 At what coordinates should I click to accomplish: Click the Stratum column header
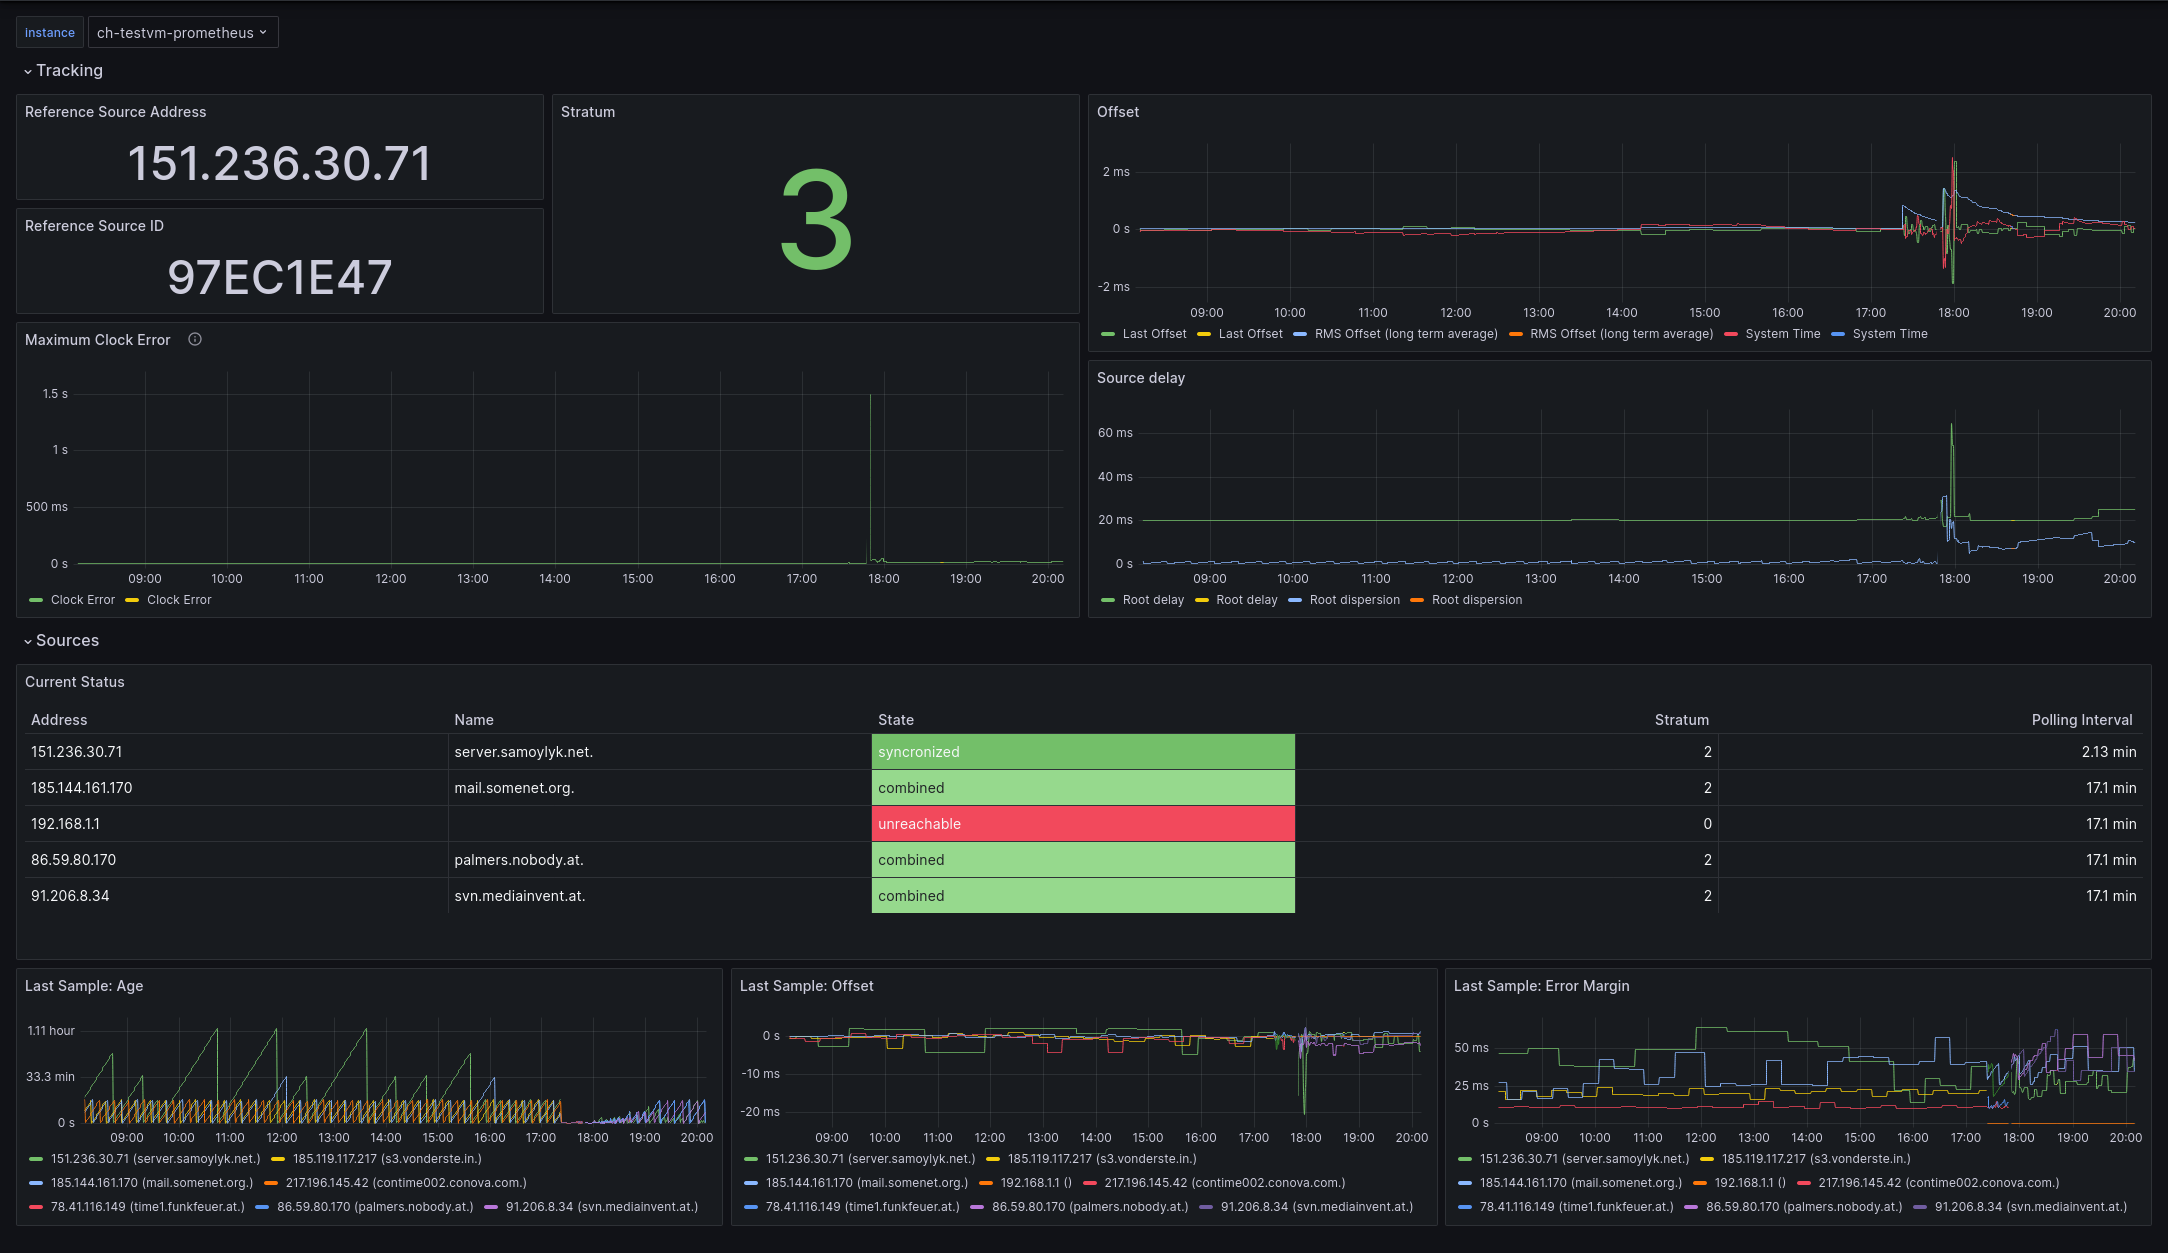click(x=1681, y=720)
